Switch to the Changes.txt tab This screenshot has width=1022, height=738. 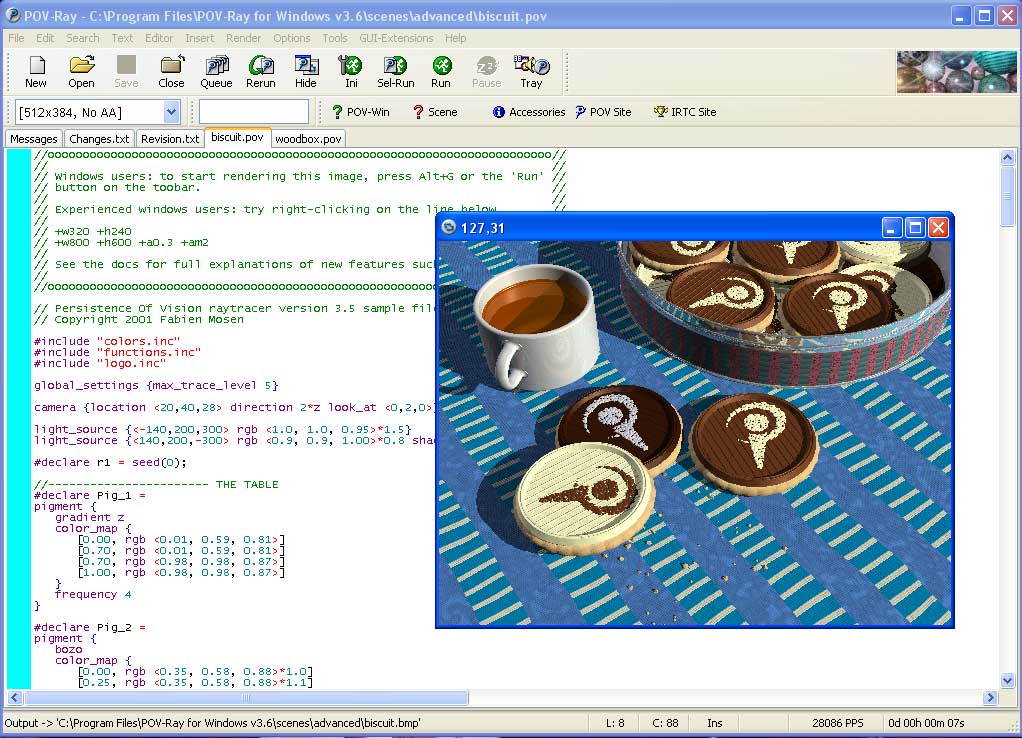(x=99, y=139)
